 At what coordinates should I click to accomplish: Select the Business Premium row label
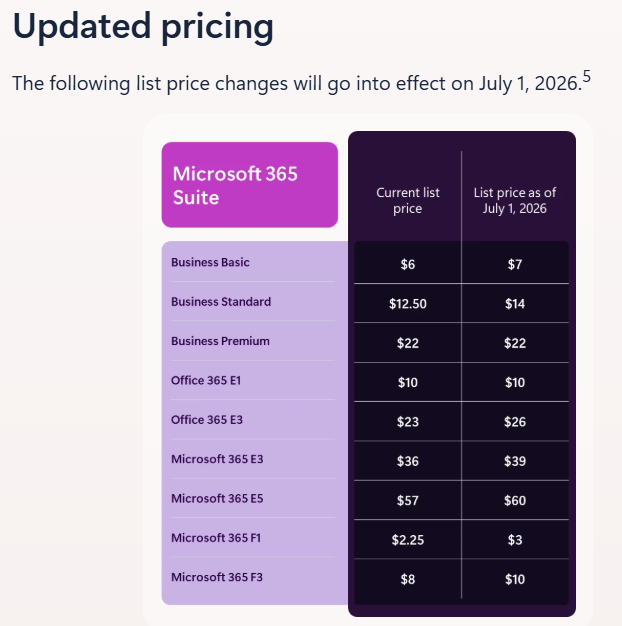220,341
